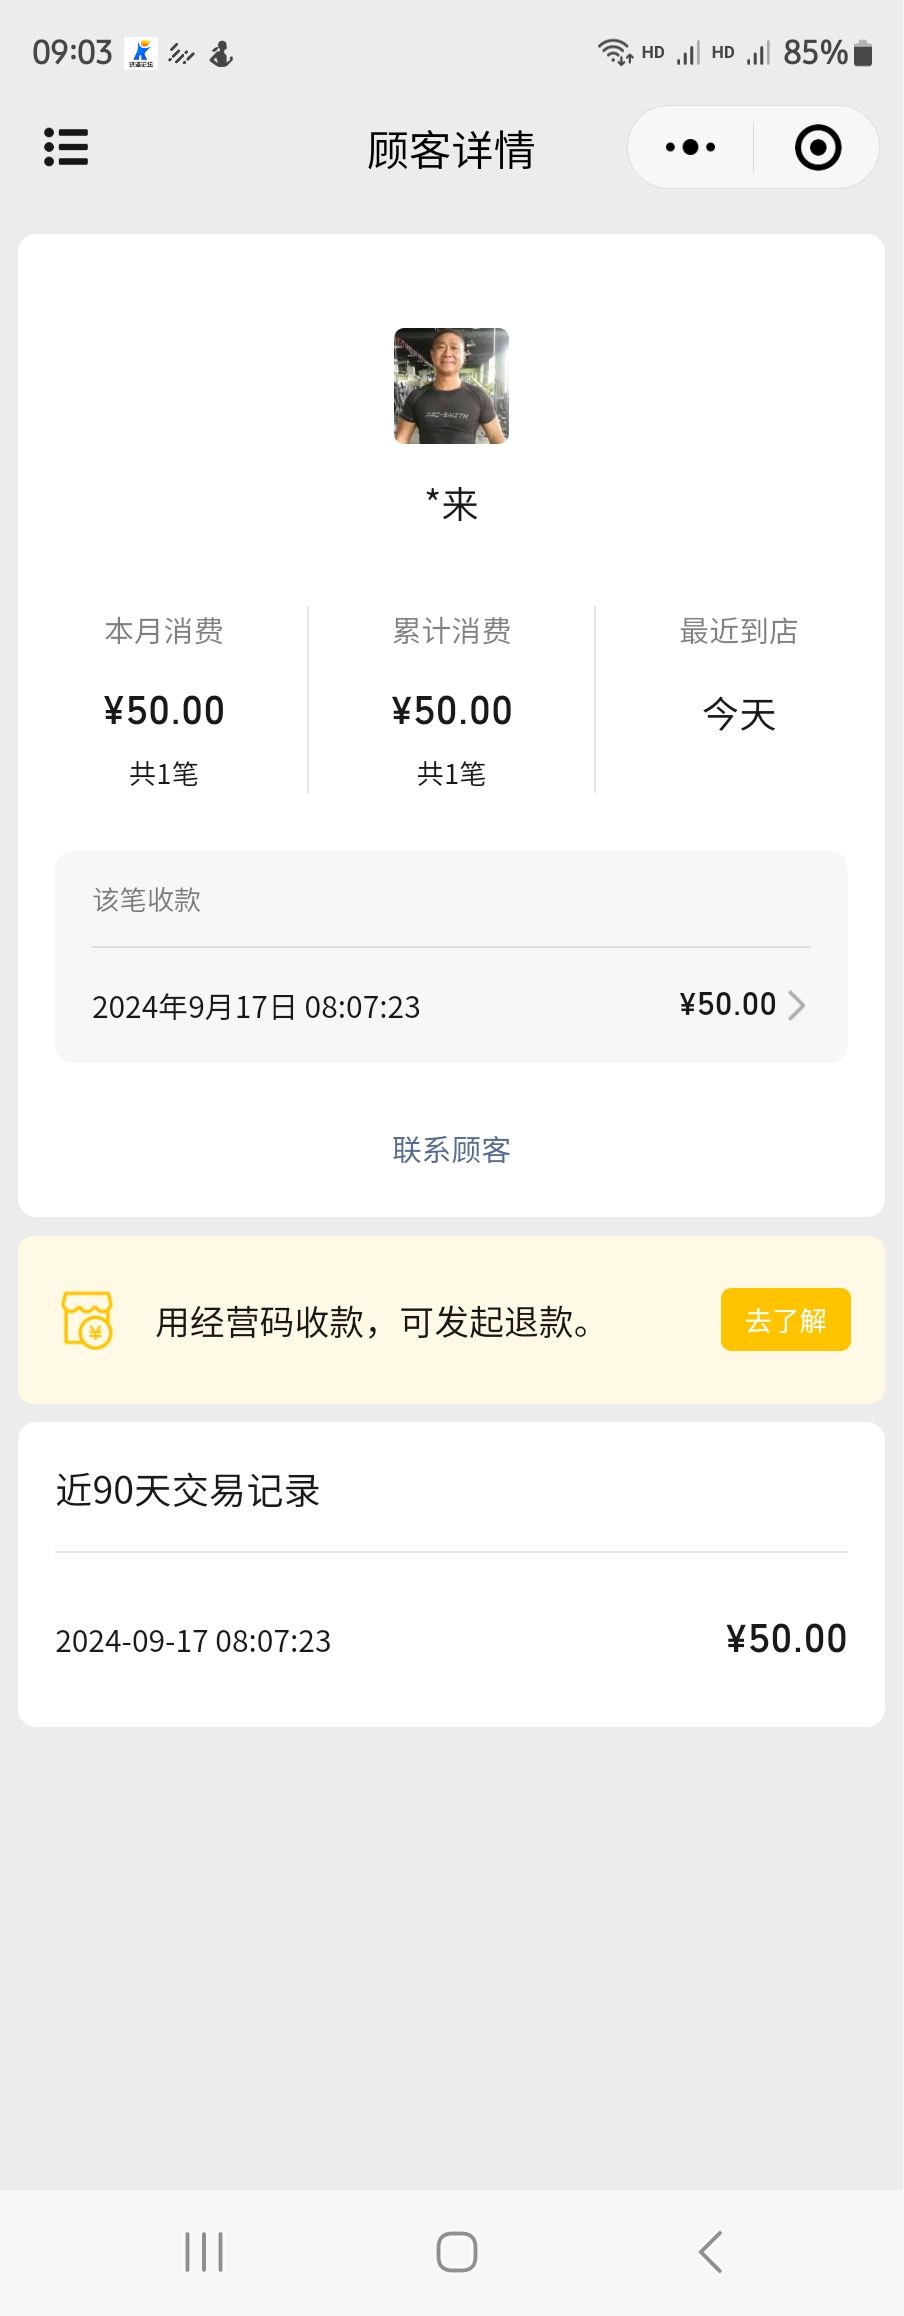Tap Android back arrow navigation icon
The image size is (904, 2316).
pos(710,2252)
